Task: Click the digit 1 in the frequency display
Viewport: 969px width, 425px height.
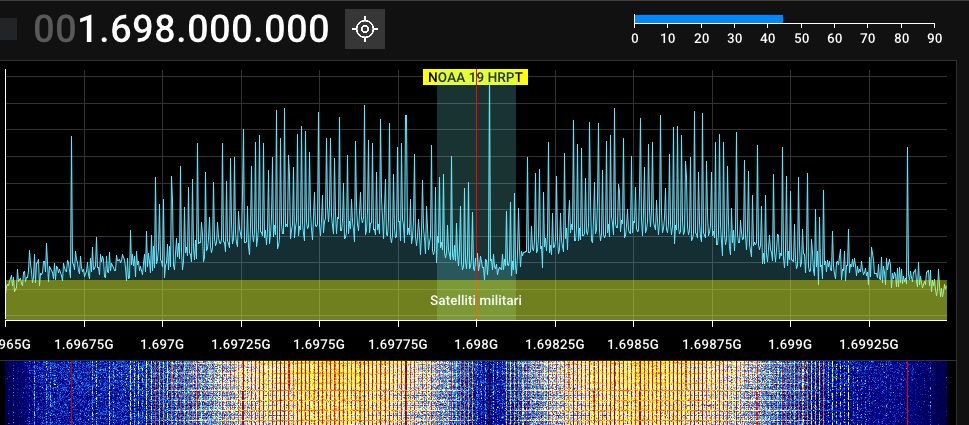Action: [91, 30]
